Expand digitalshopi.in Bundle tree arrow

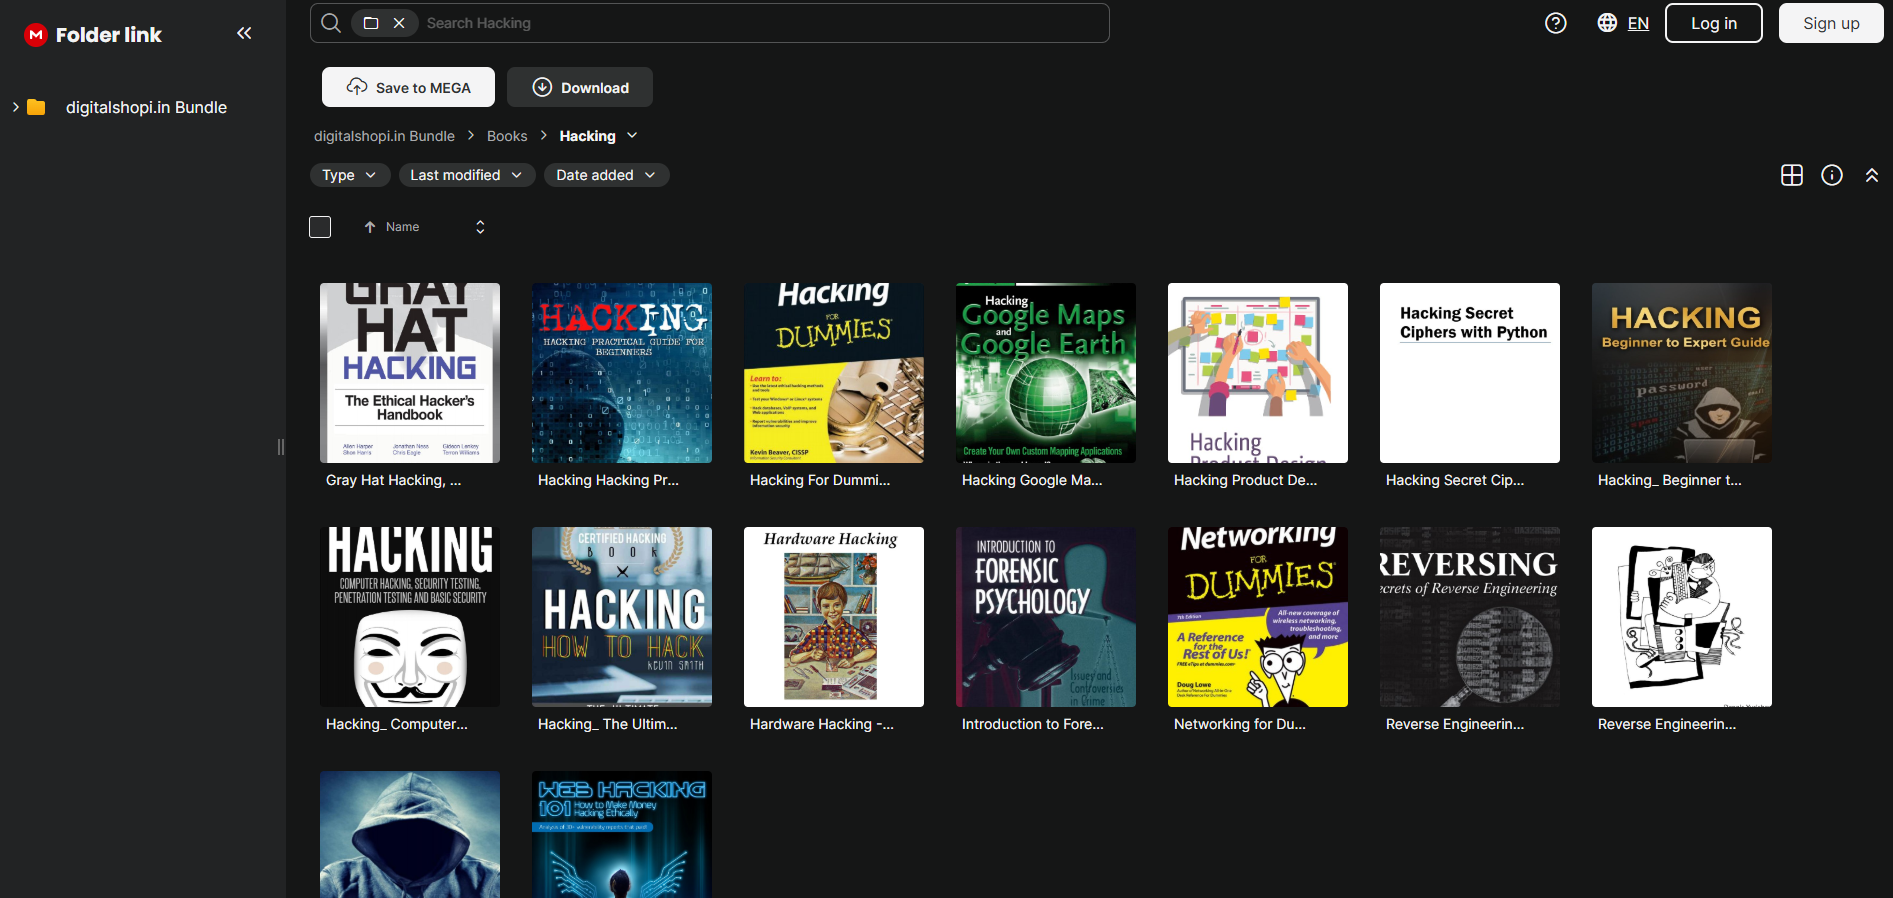[x=15, y=107]
